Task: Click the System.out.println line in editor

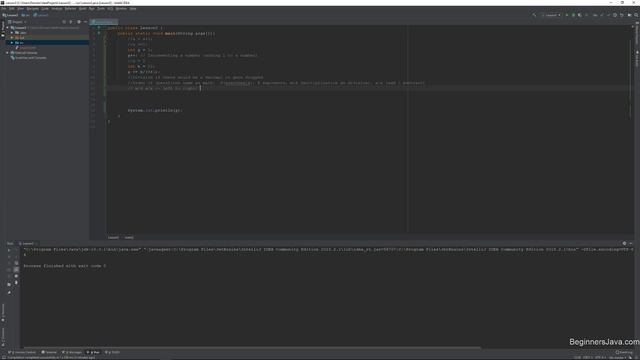Action: (x=155, y=110)
